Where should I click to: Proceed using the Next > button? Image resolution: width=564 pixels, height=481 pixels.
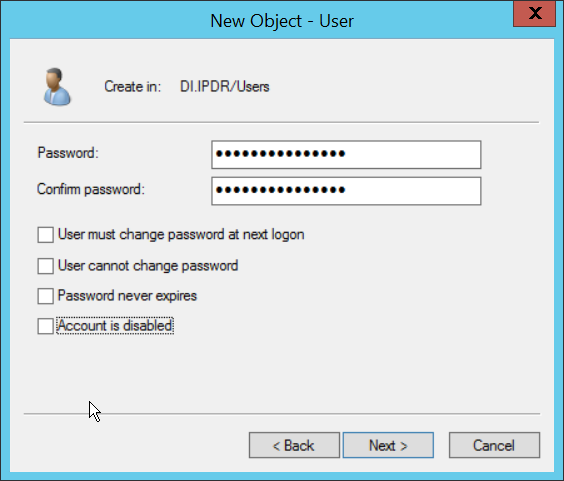click(x=388, y=445)
